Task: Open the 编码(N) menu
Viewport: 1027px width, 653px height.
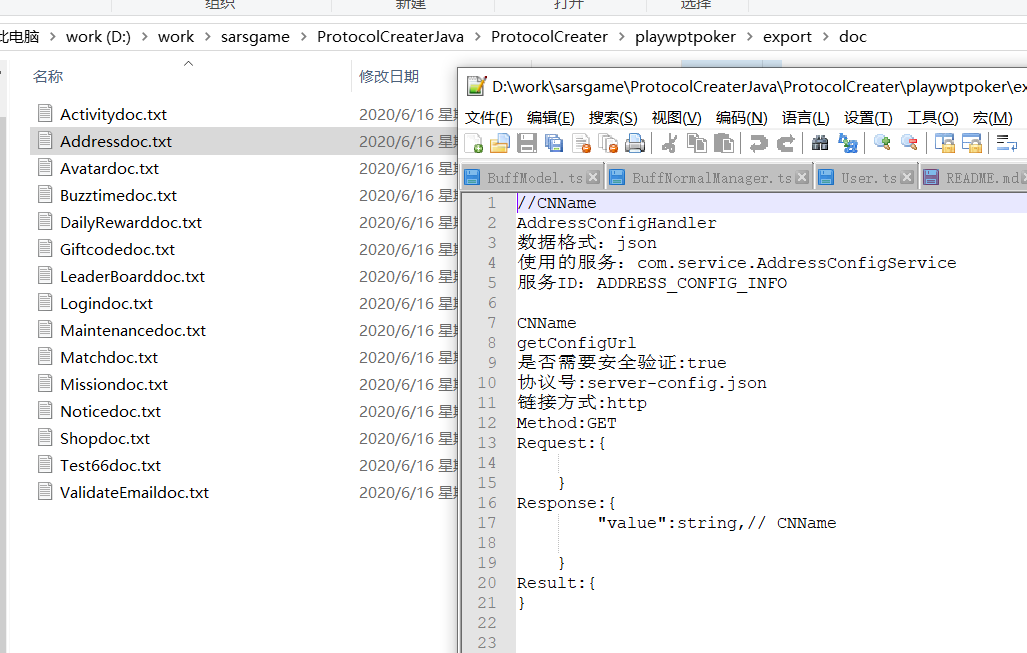Action: coord(741,118)
